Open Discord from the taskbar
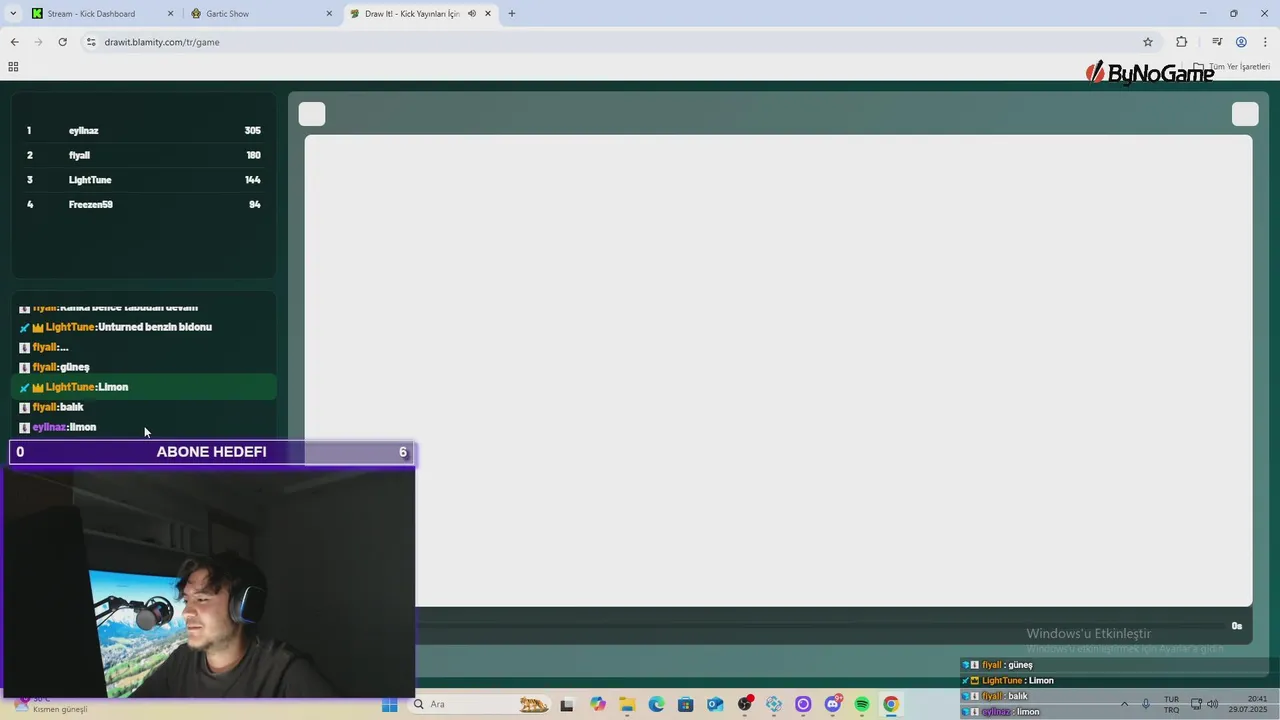The image size is (1280, 720). (x=832, y=704)
